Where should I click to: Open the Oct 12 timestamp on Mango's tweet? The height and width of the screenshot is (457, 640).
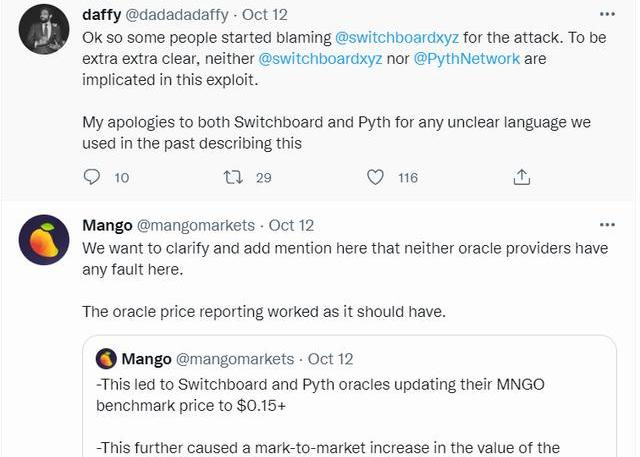click(291, 225)
